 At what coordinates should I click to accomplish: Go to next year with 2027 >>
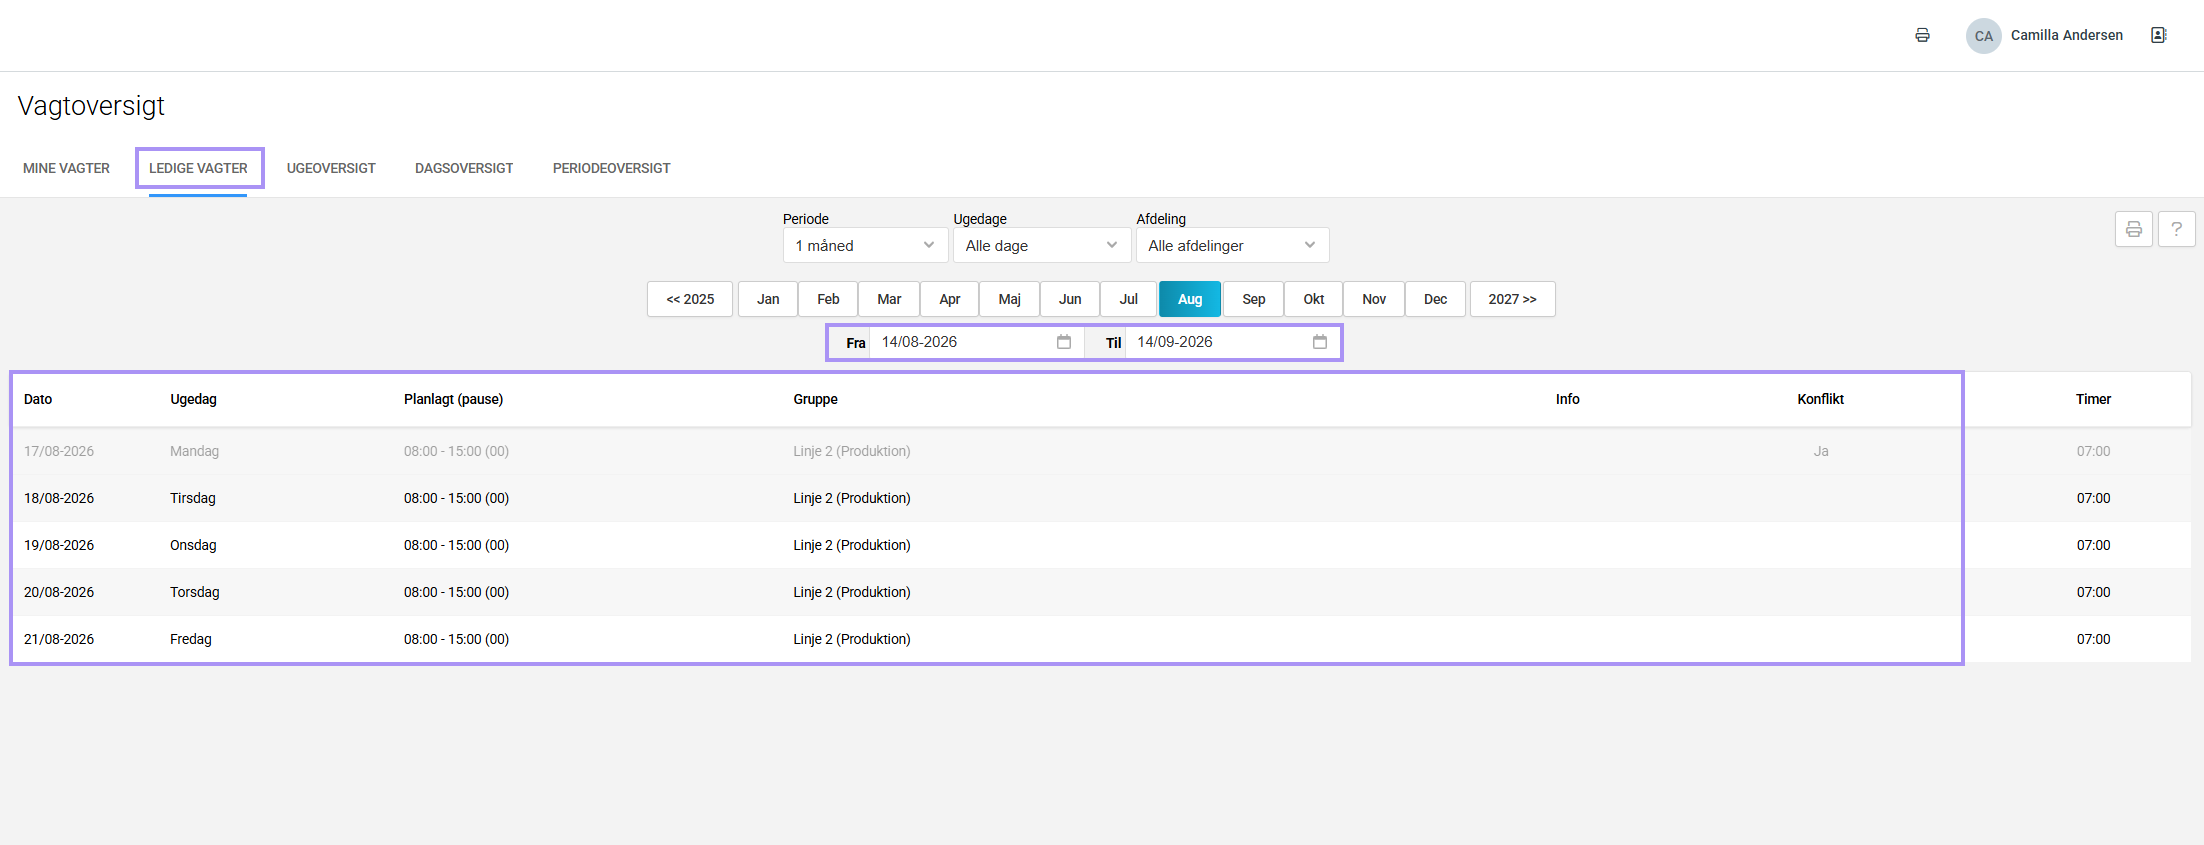coord(1512,299)
